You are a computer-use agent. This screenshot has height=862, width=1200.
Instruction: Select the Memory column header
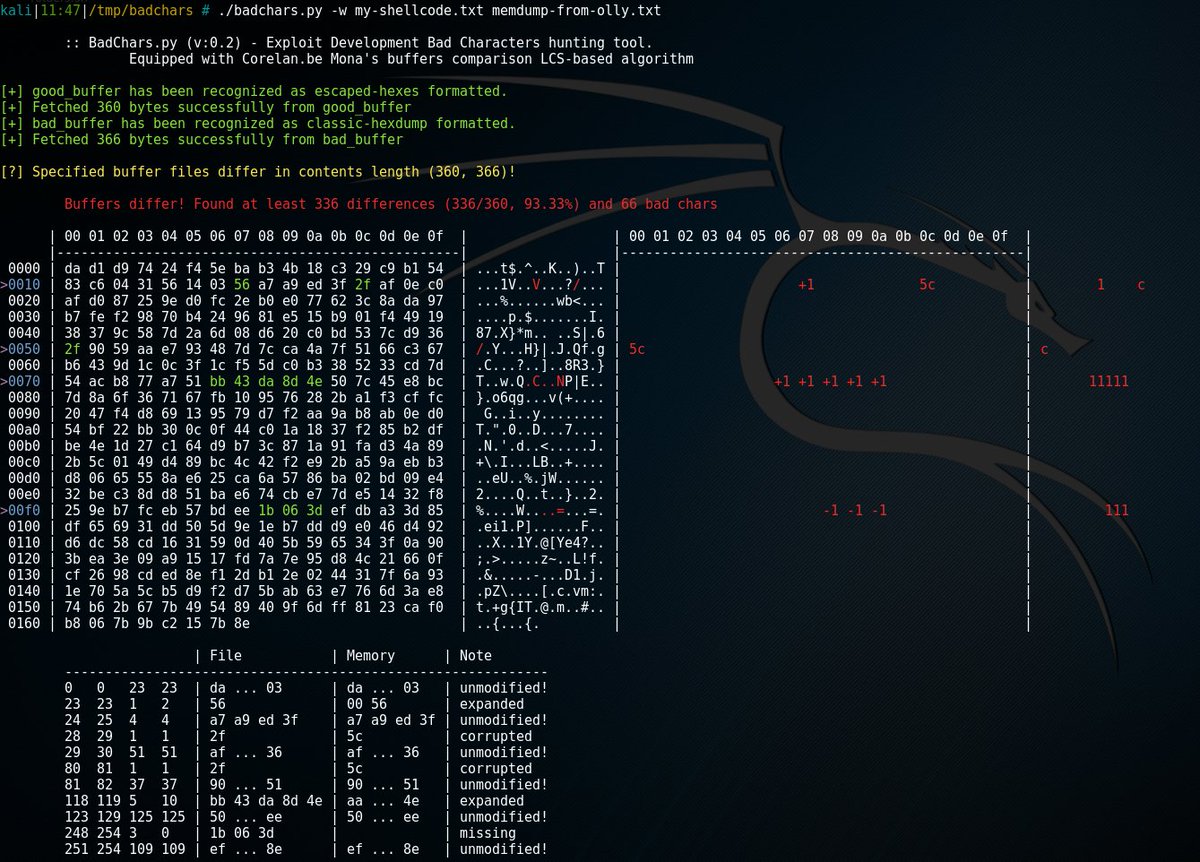pos(369,655)
